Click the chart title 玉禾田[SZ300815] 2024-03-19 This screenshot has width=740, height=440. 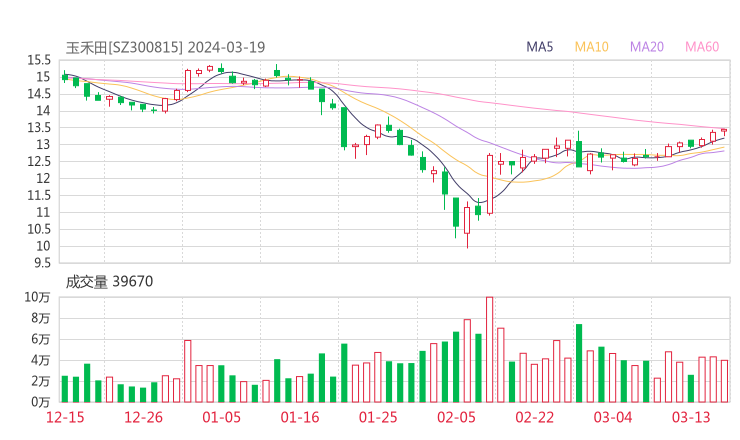(165, 47)
